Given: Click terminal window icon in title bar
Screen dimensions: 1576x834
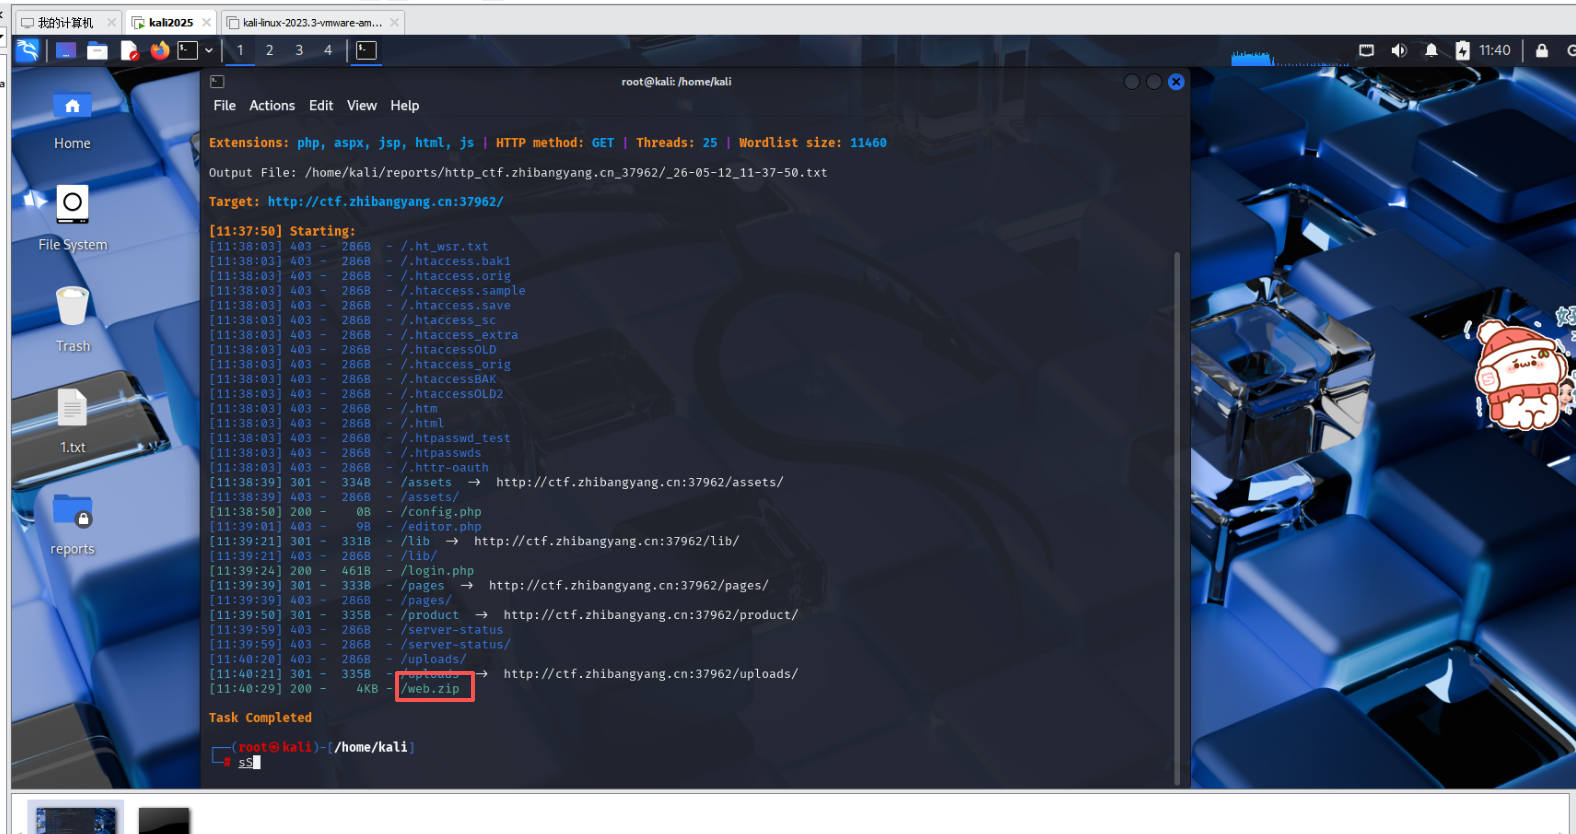Looking at the screenshot, I should click(218, 82).
